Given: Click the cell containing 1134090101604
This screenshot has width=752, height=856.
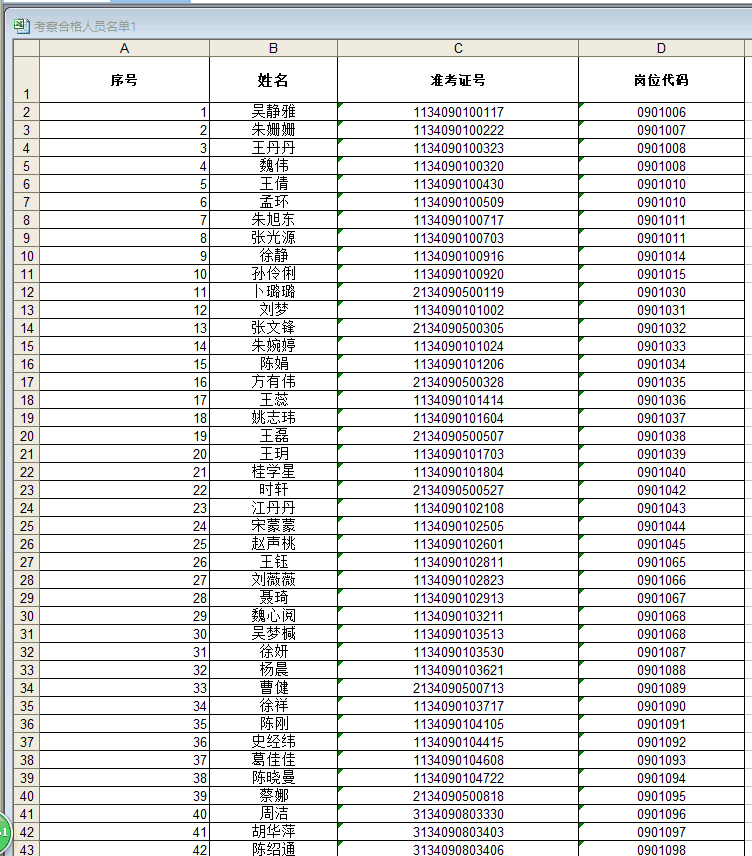Looking at the screenshot, I should point(458,418).
